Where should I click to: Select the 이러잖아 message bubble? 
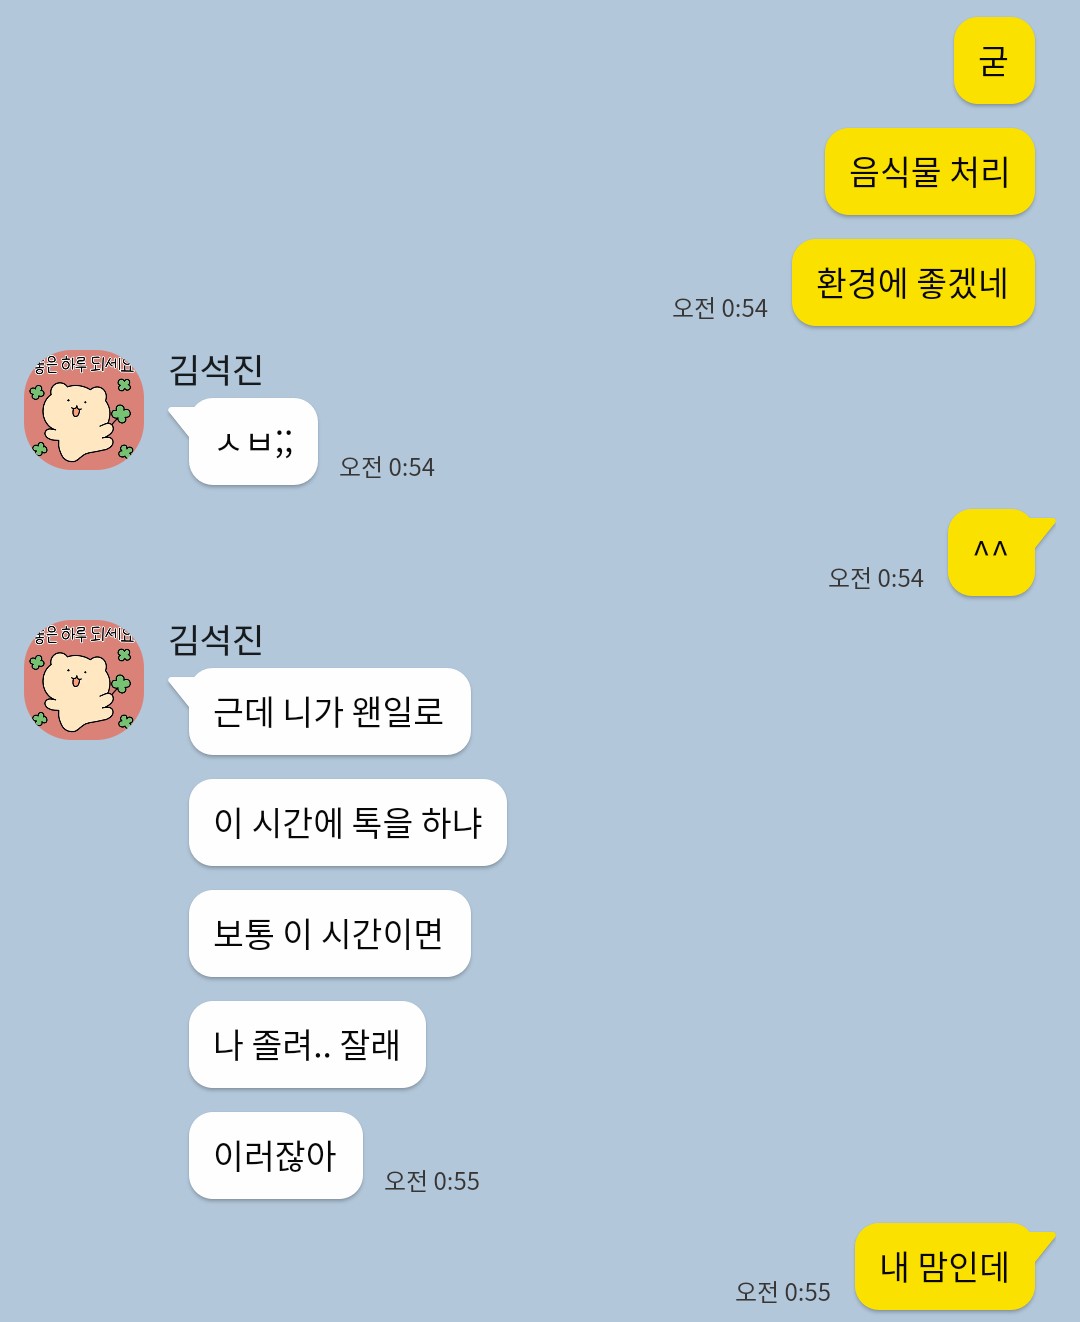click(x=276, y=1156)
